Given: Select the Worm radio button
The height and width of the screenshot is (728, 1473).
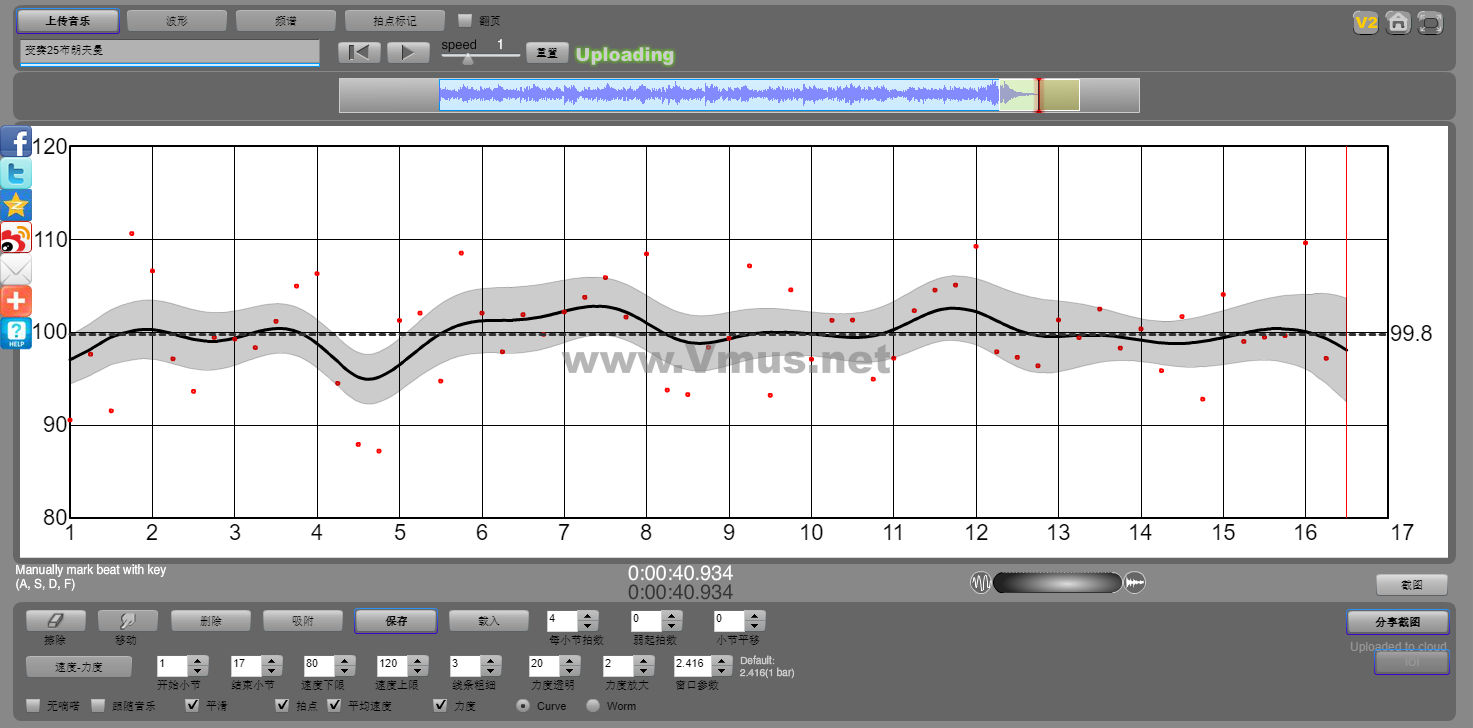Looking at the screenshot, I should (x=593, y=705).
